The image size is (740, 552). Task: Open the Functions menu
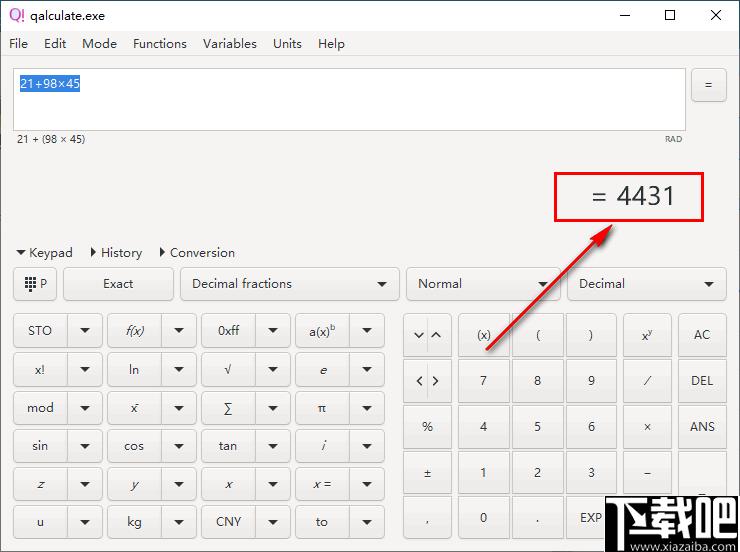coord(160,44)
